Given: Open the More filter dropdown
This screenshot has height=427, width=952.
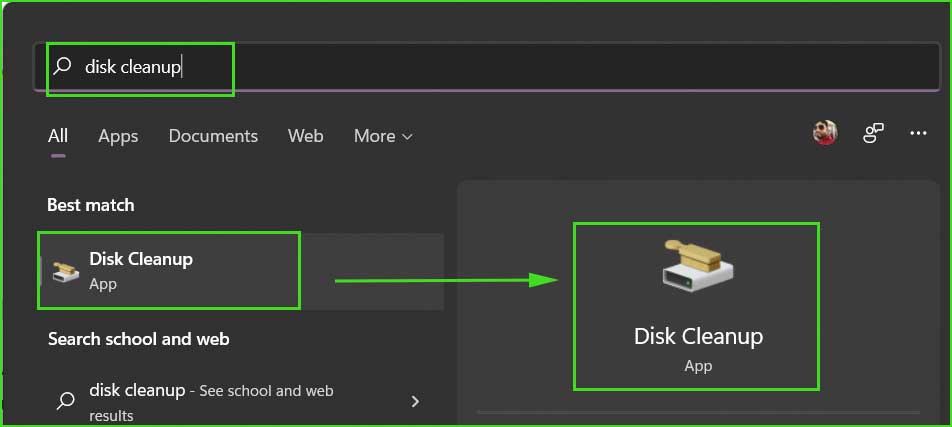Looking at the screenshot, I should click(x=383, y=136).
